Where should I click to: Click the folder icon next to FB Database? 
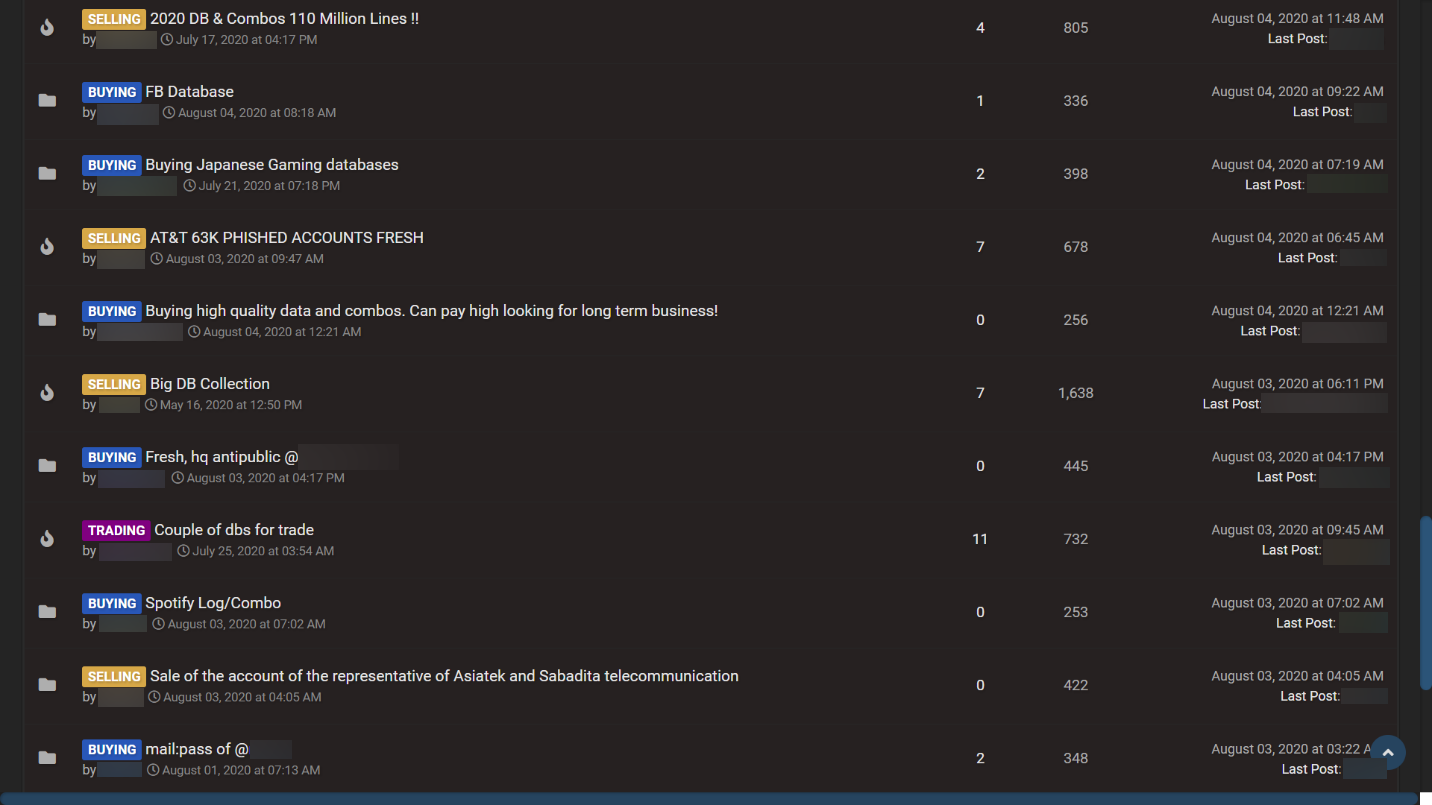click(x=47, y=101)
